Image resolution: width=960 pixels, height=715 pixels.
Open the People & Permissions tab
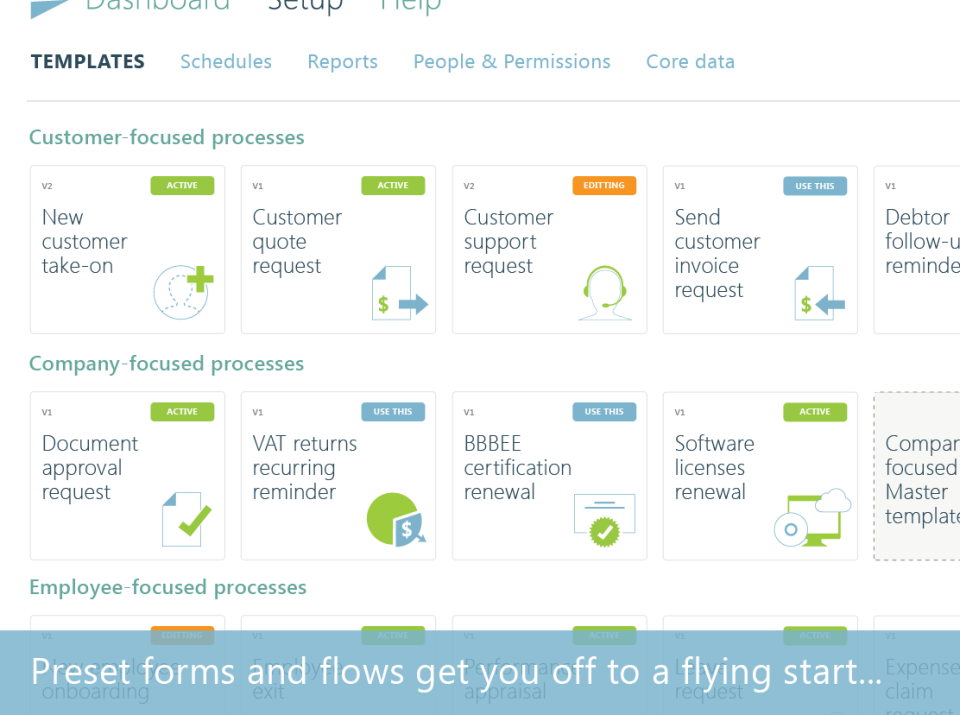[511, 61]
